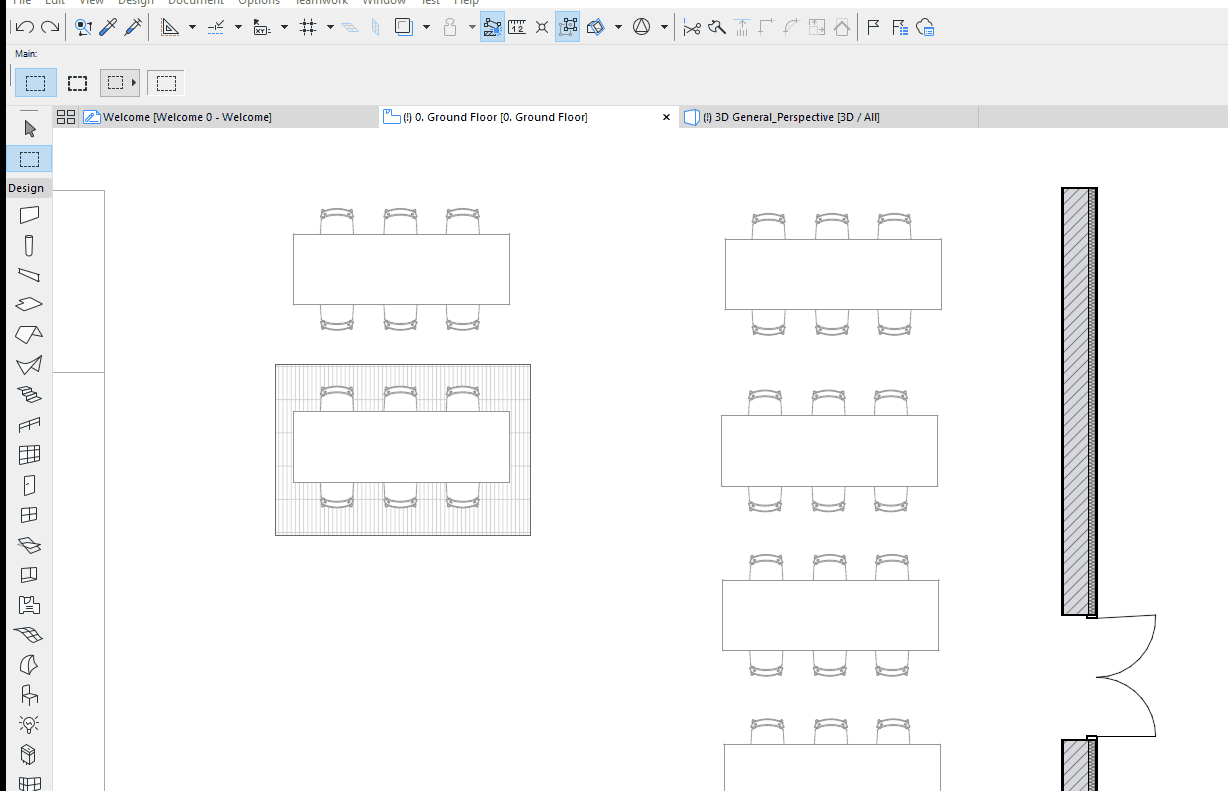The width and height of the screenshot is (1228, 791).
Task: Click the Split scissors icon
Action: (691, 28)
